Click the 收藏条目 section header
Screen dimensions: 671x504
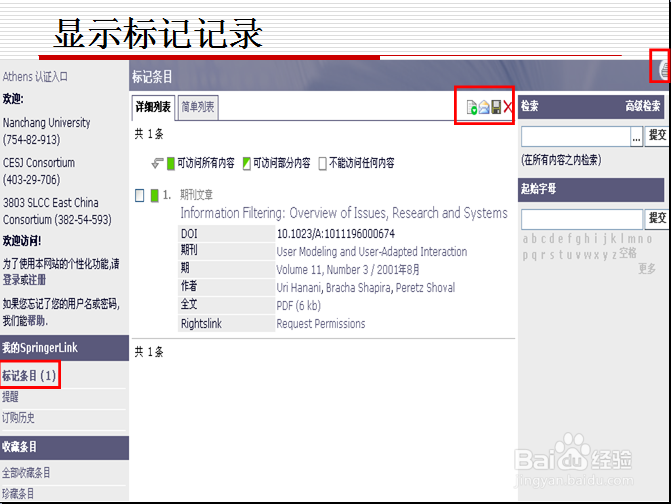(65, 448)
